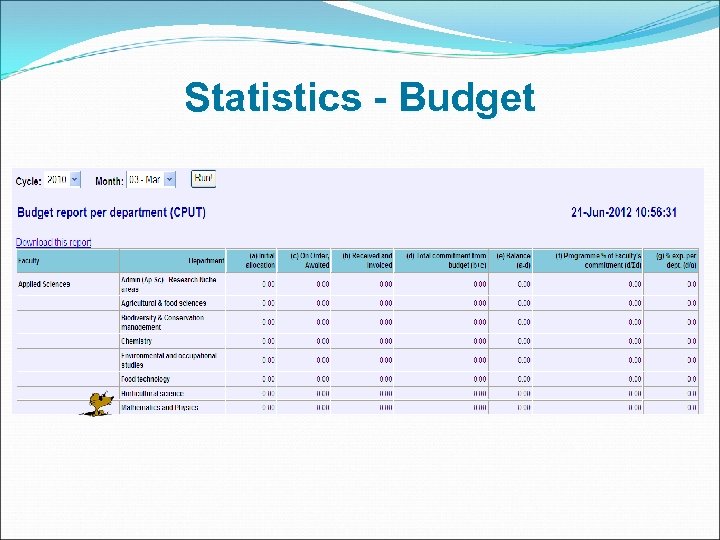Screen dimensions: 720x540
Task: Click the (a) Initial allocation column header
Action: (x=251, y=261)
